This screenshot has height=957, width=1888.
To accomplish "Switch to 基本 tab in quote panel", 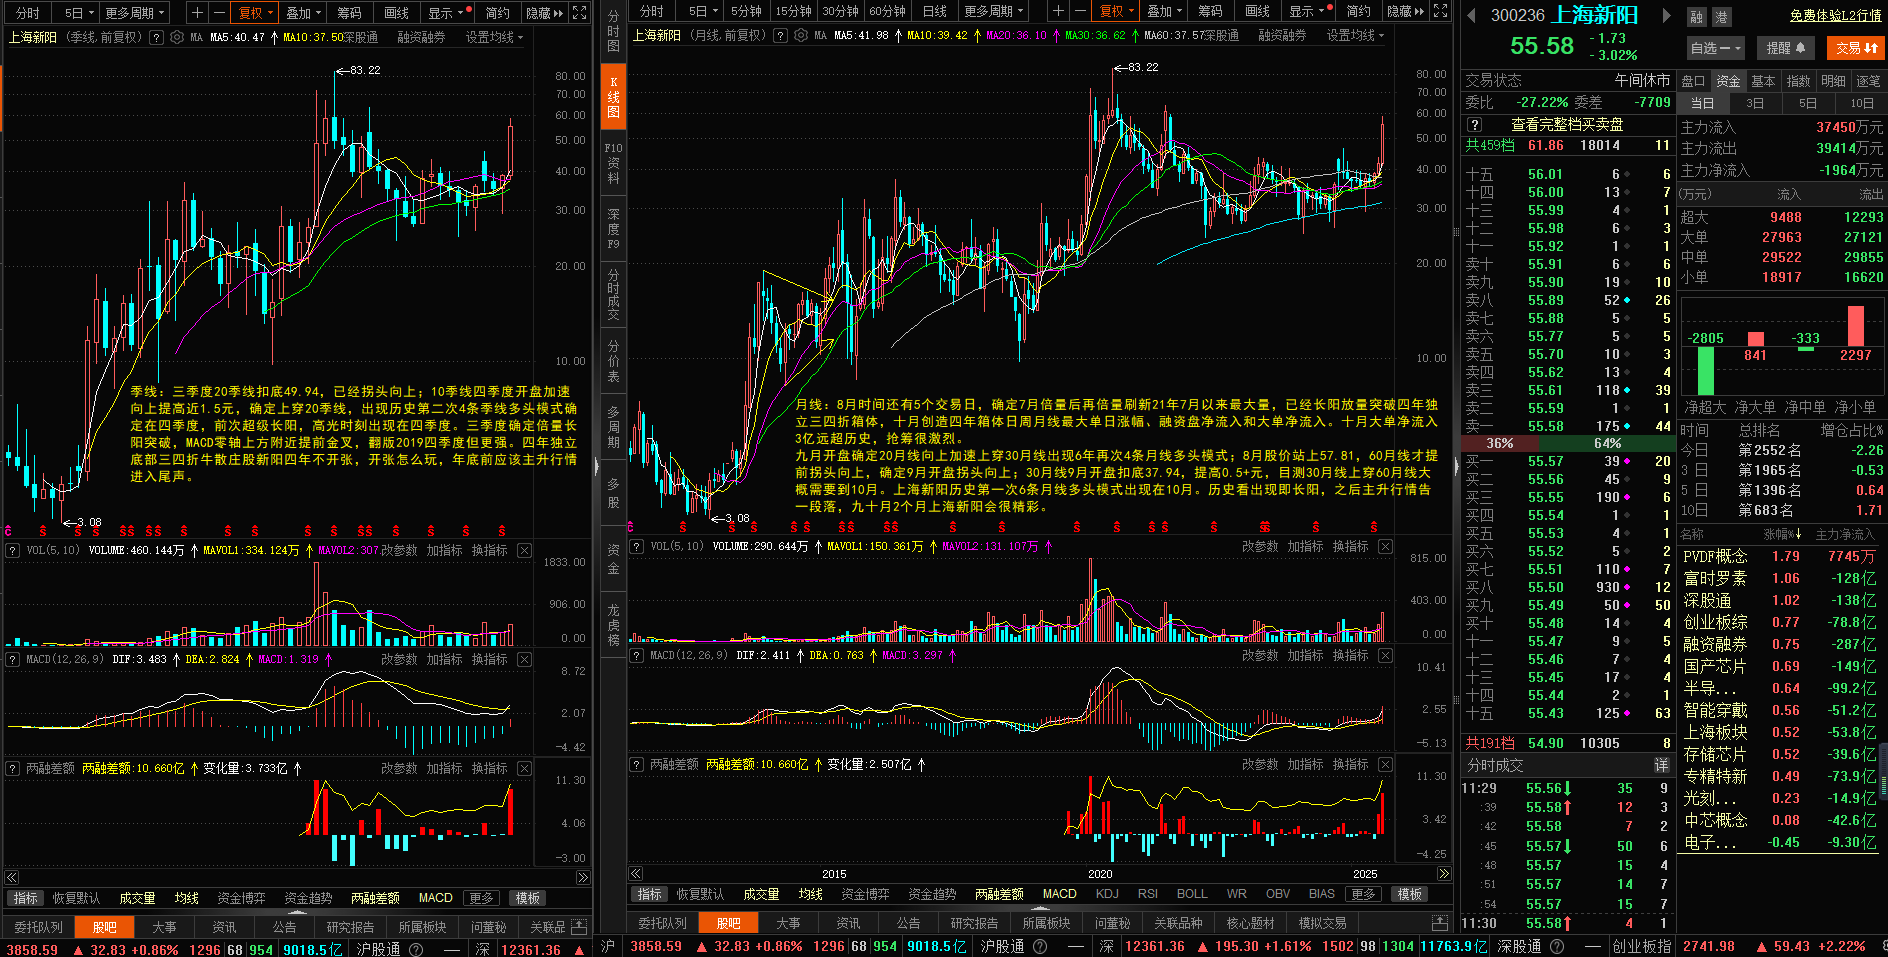I will [x=1763, y=81].
